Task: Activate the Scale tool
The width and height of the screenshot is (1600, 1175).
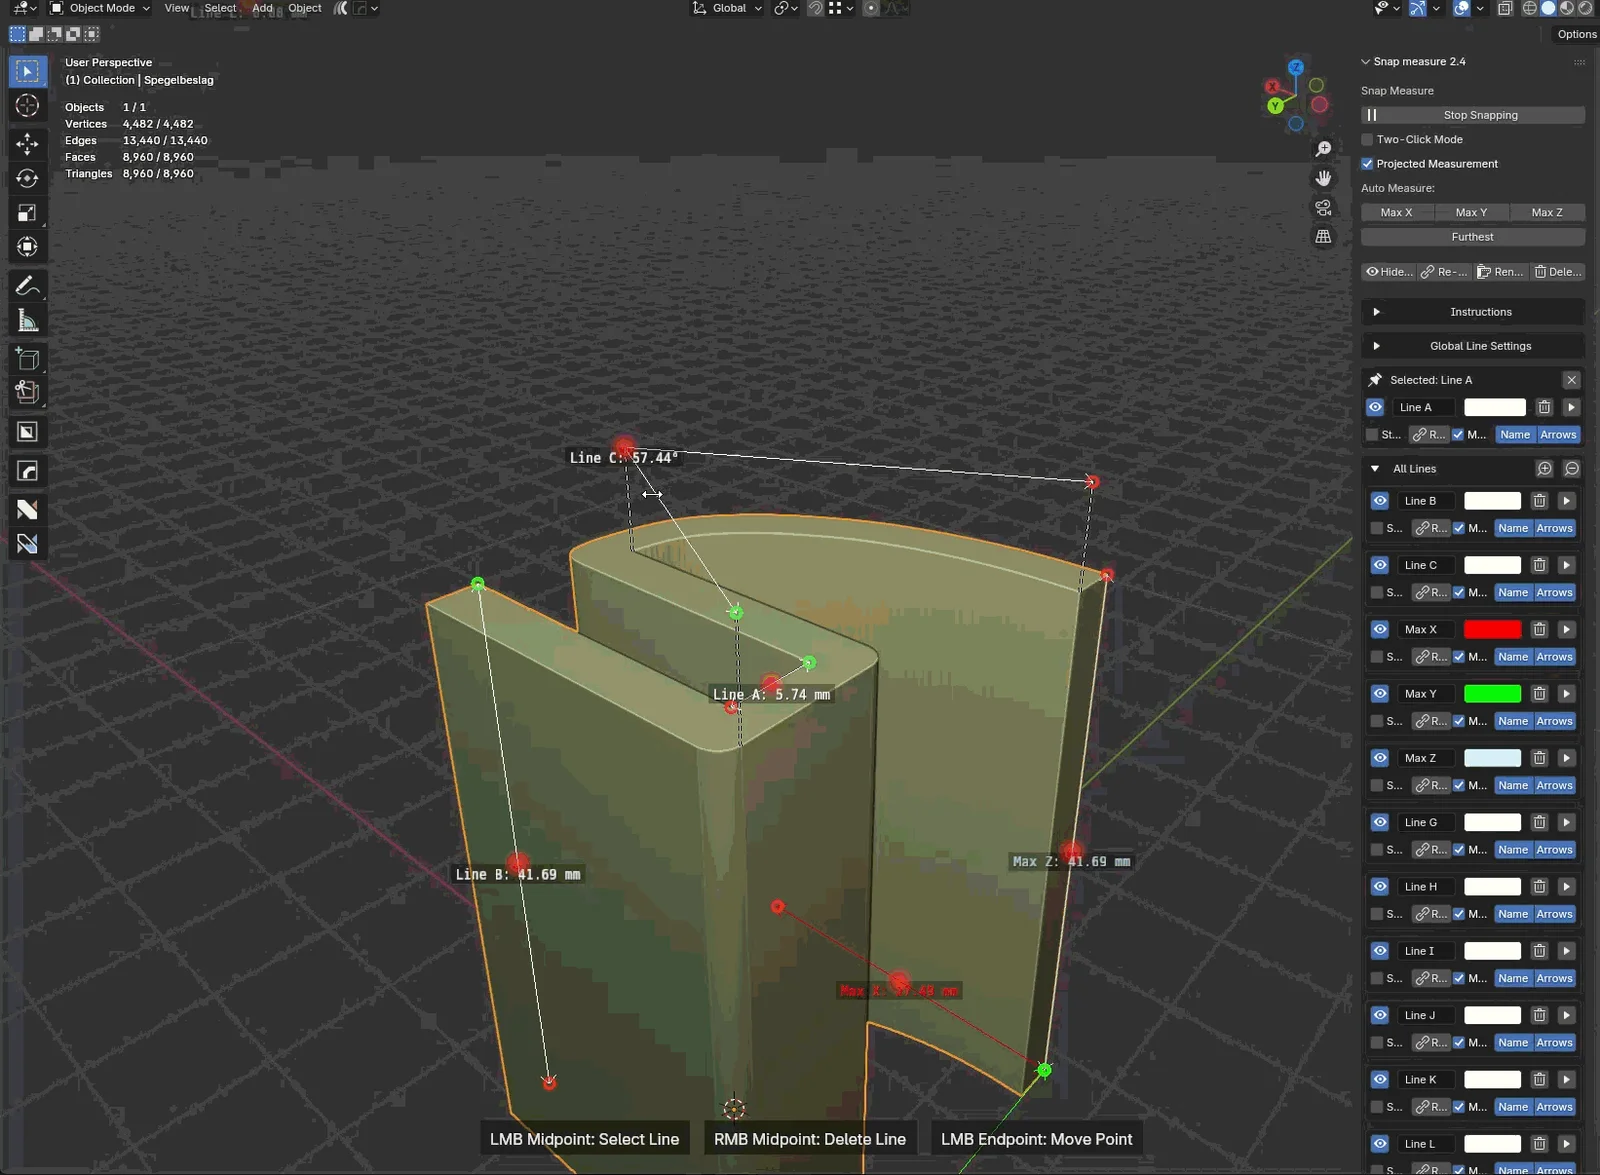Action: click(x=27, y=212)
